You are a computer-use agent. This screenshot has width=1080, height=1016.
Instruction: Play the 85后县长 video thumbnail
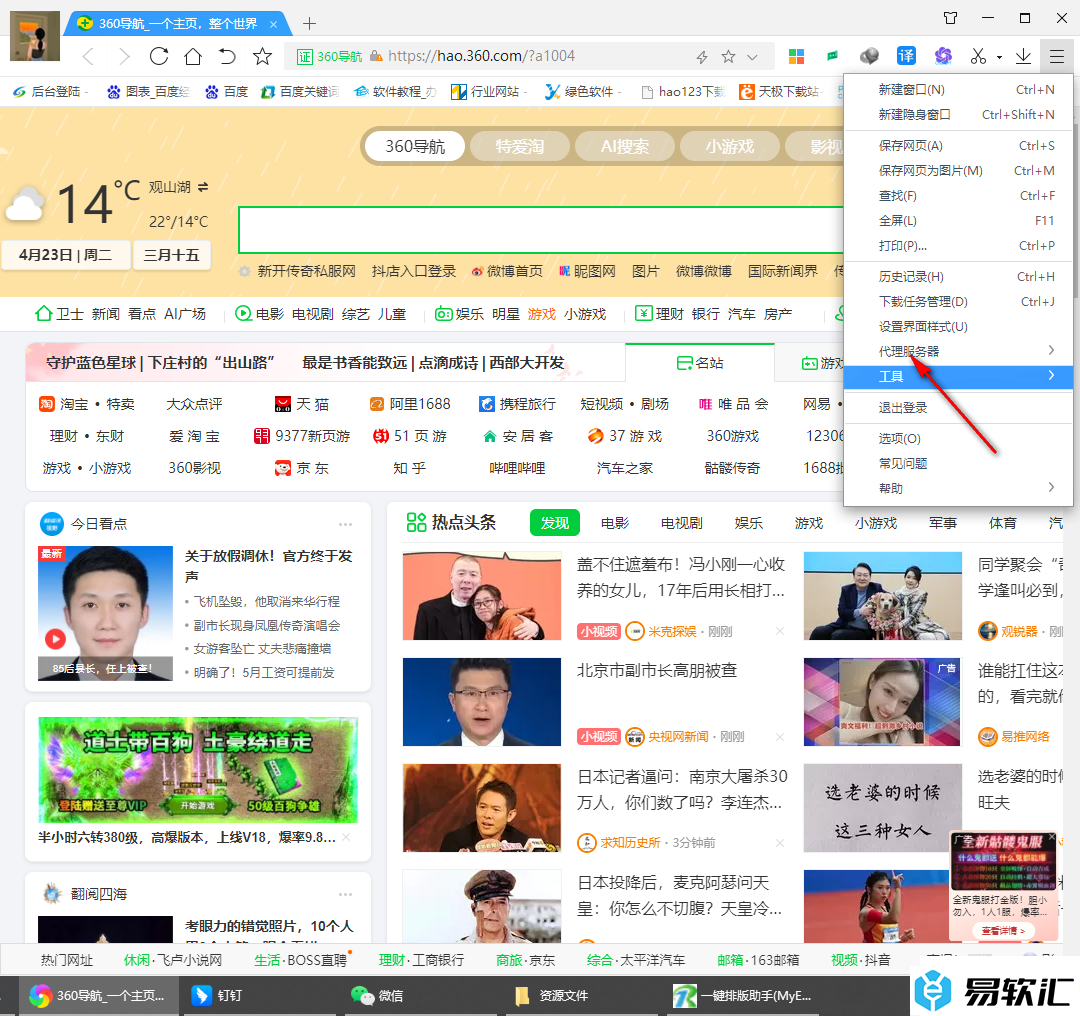coord(105,613)
